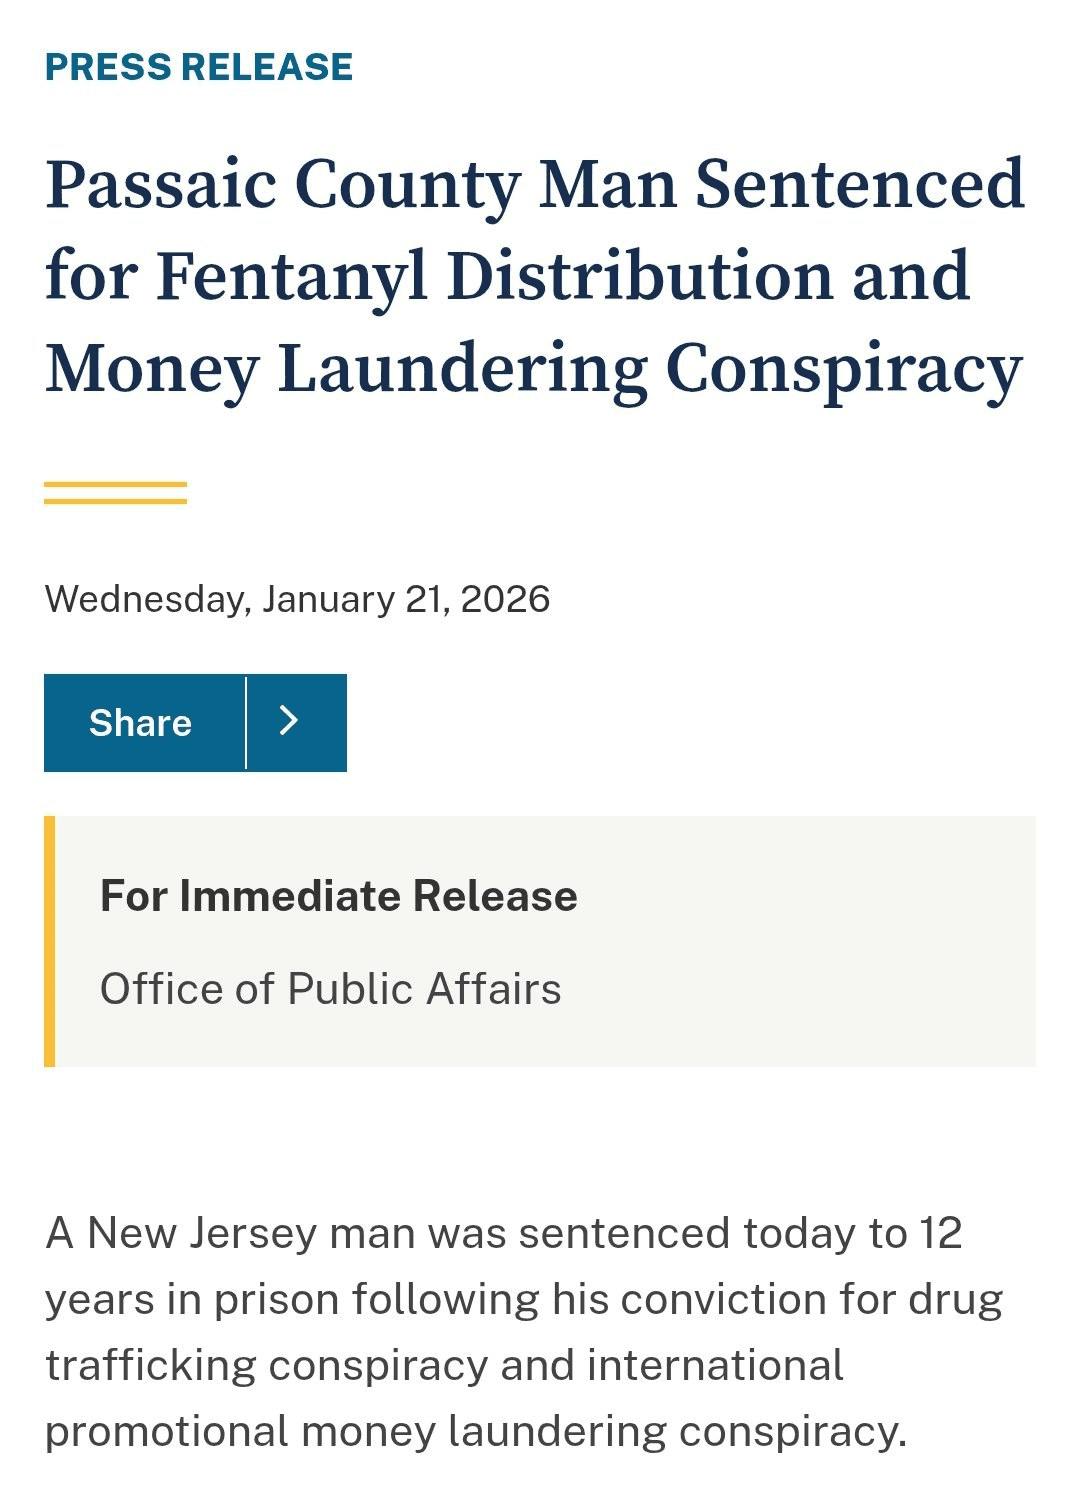Click the yellow double-line divider under headline

click(x=115, y=493)
